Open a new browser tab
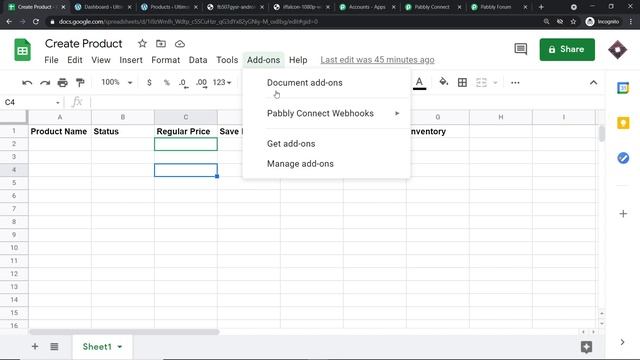Screen dimensions: 640x360 pos(541,7)
